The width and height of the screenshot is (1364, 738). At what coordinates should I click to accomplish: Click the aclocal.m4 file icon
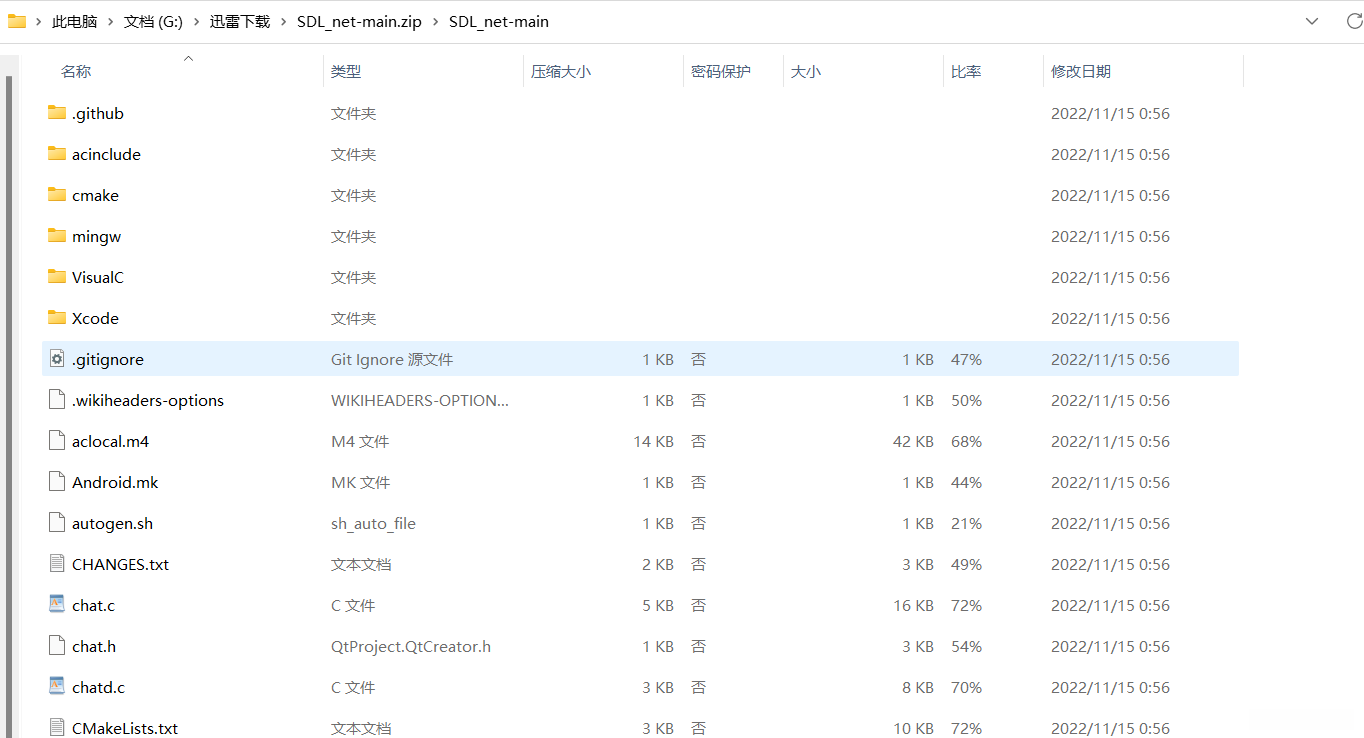point(57,441)
